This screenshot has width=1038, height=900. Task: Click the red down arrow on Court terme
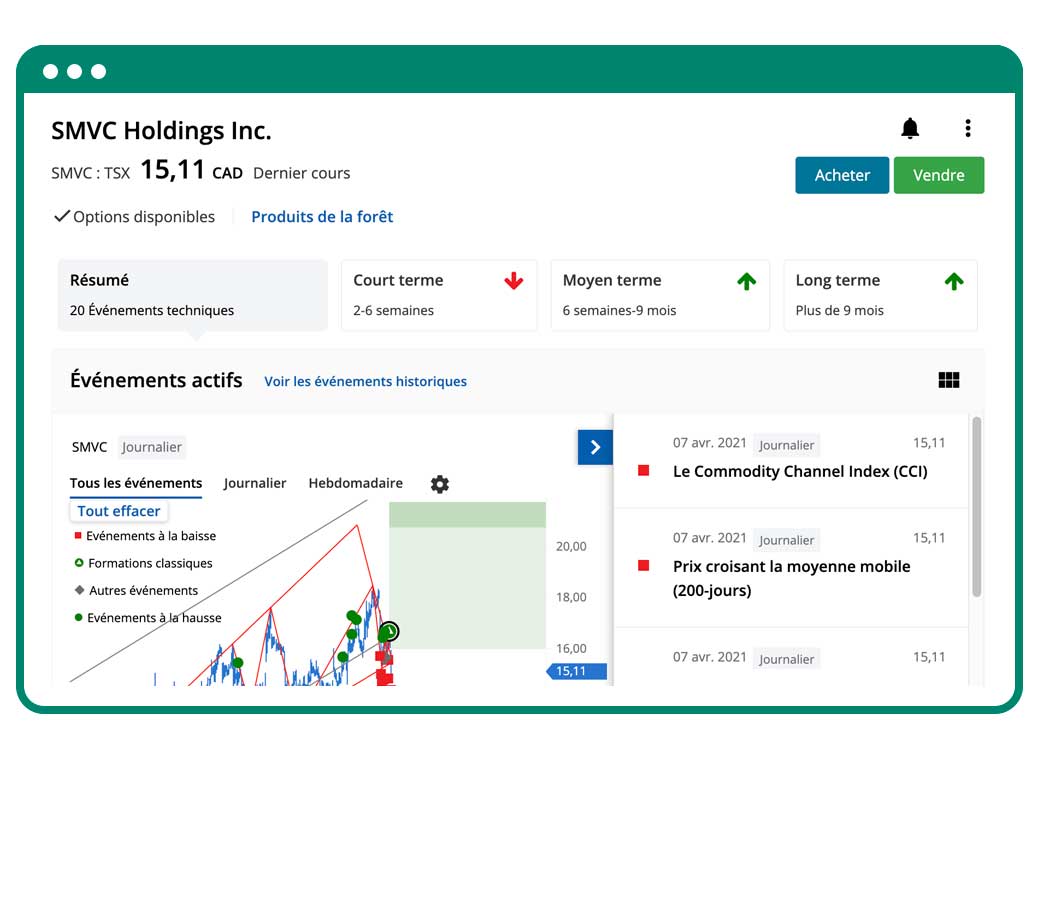click(514, 281)
